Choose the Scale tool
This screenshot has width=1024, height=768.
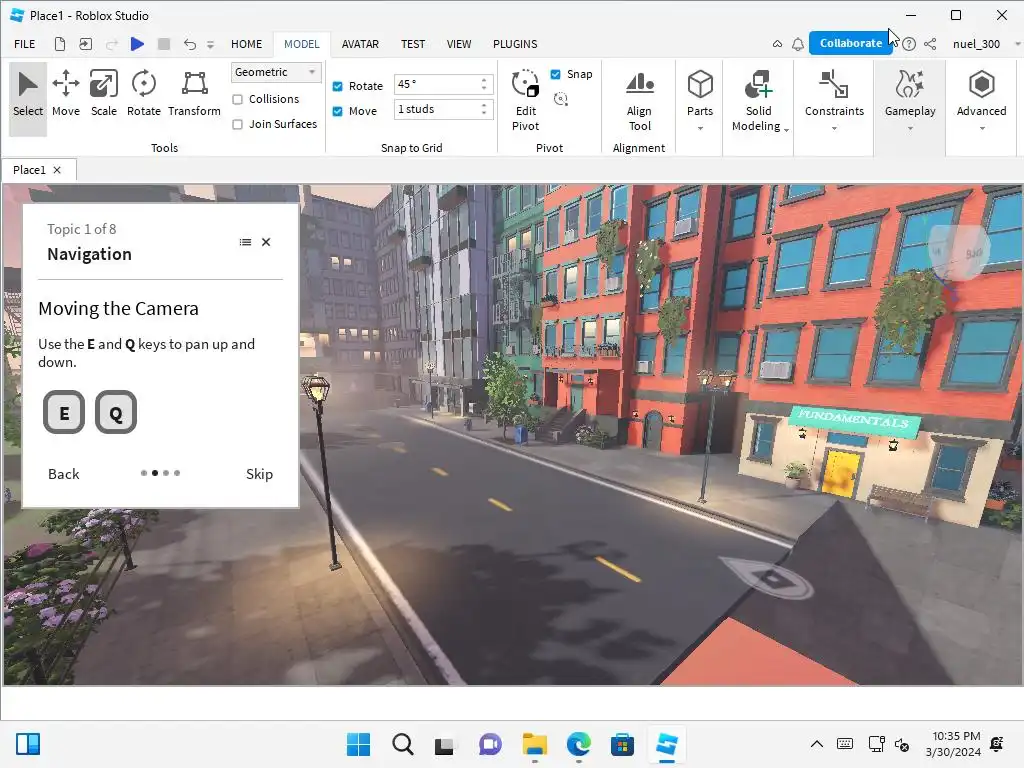tap(104, 93)
